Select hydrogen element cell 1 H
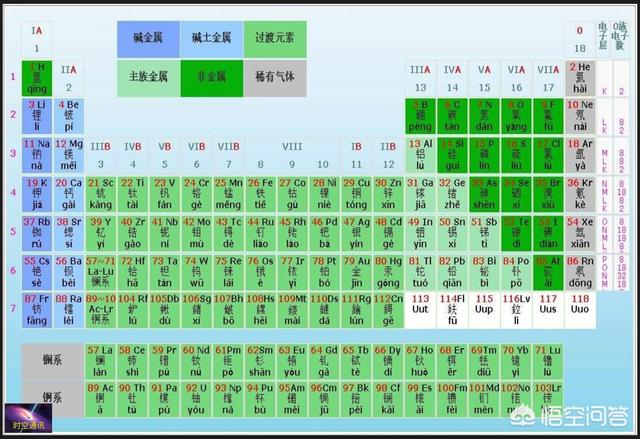This screenshot has height=439, width=640. pyautogui.click(x=37, y=77)
